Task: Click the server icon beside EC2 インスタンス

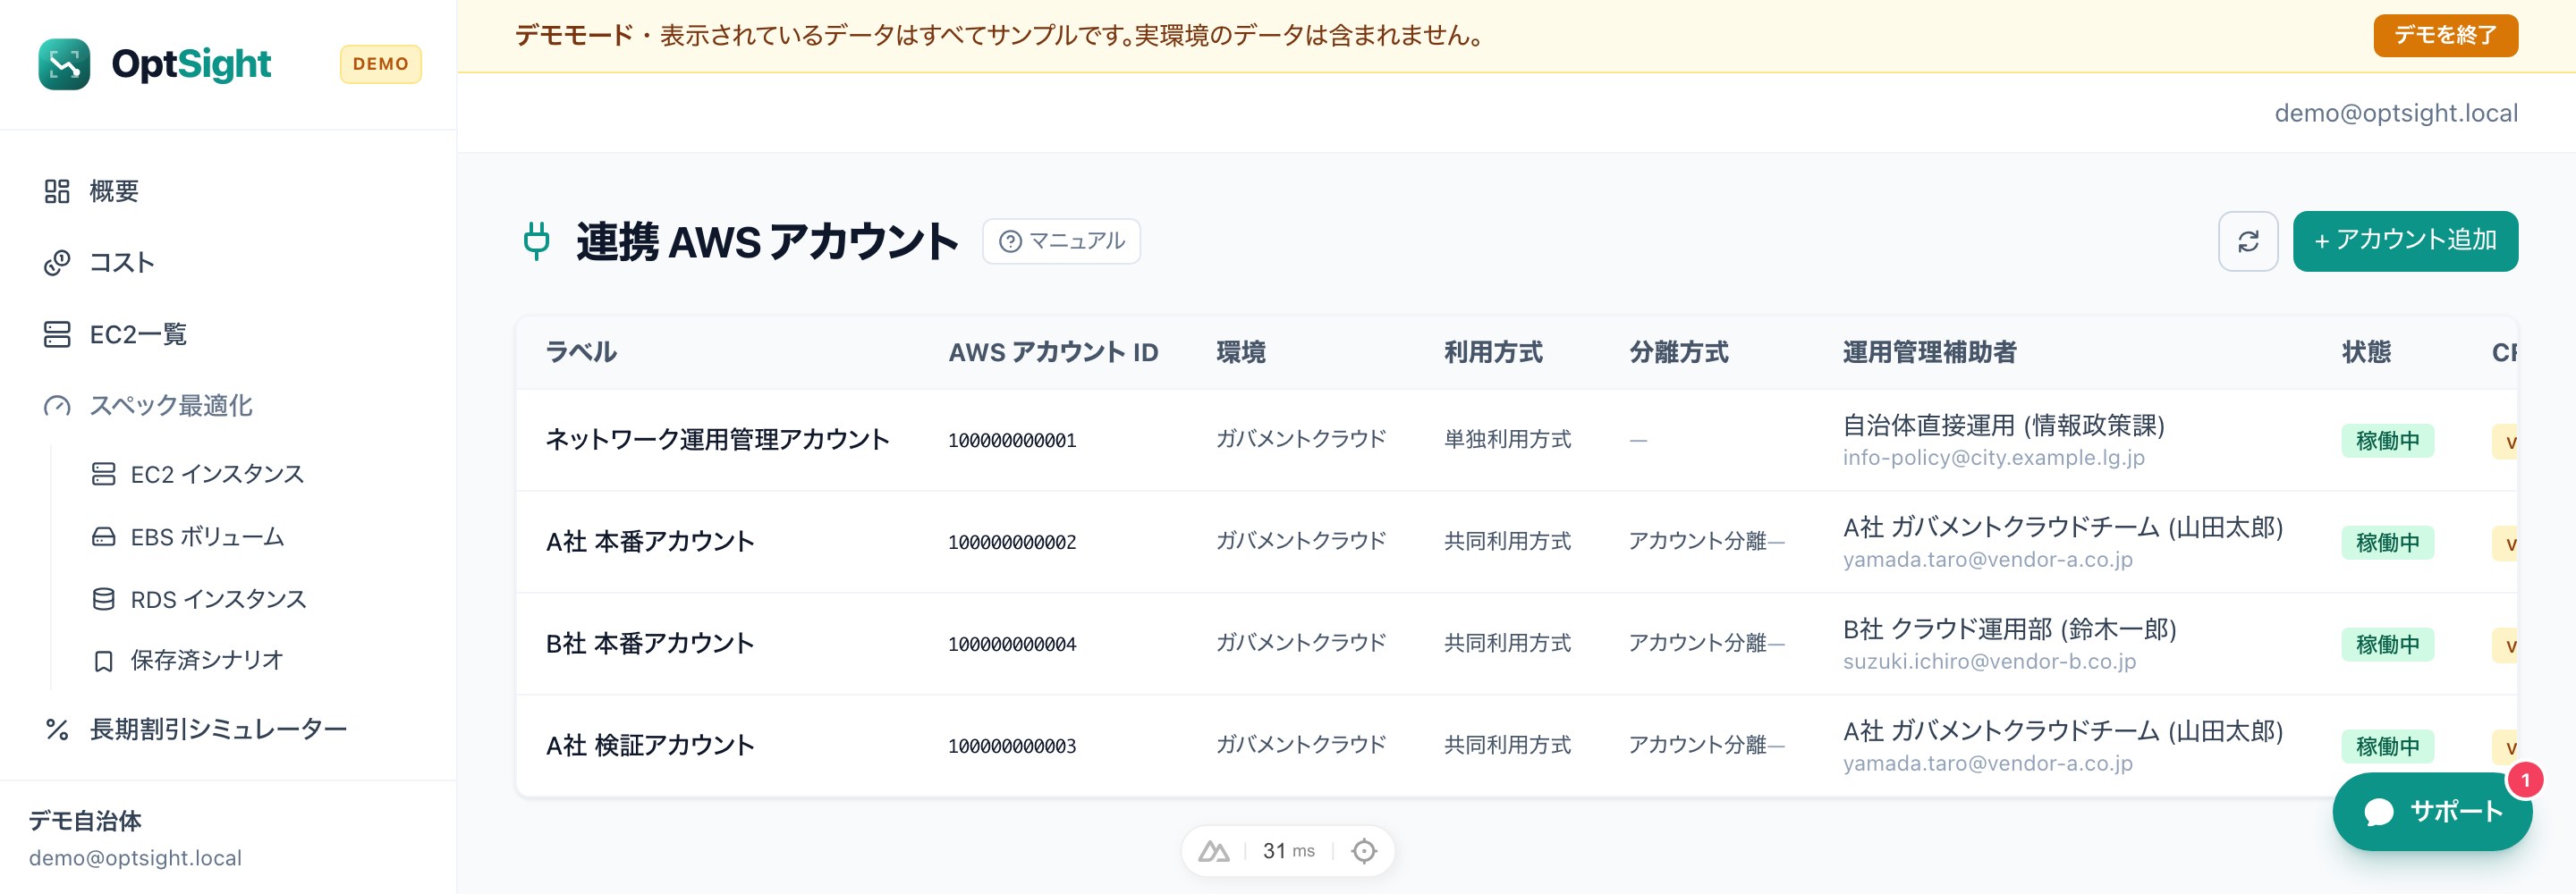Action: pos(103,474)
